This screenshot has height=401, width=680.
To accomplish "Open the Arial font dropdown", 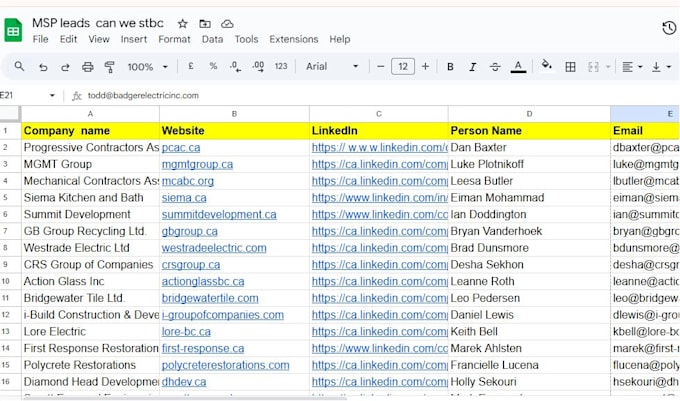I will (x=332, y=66).
